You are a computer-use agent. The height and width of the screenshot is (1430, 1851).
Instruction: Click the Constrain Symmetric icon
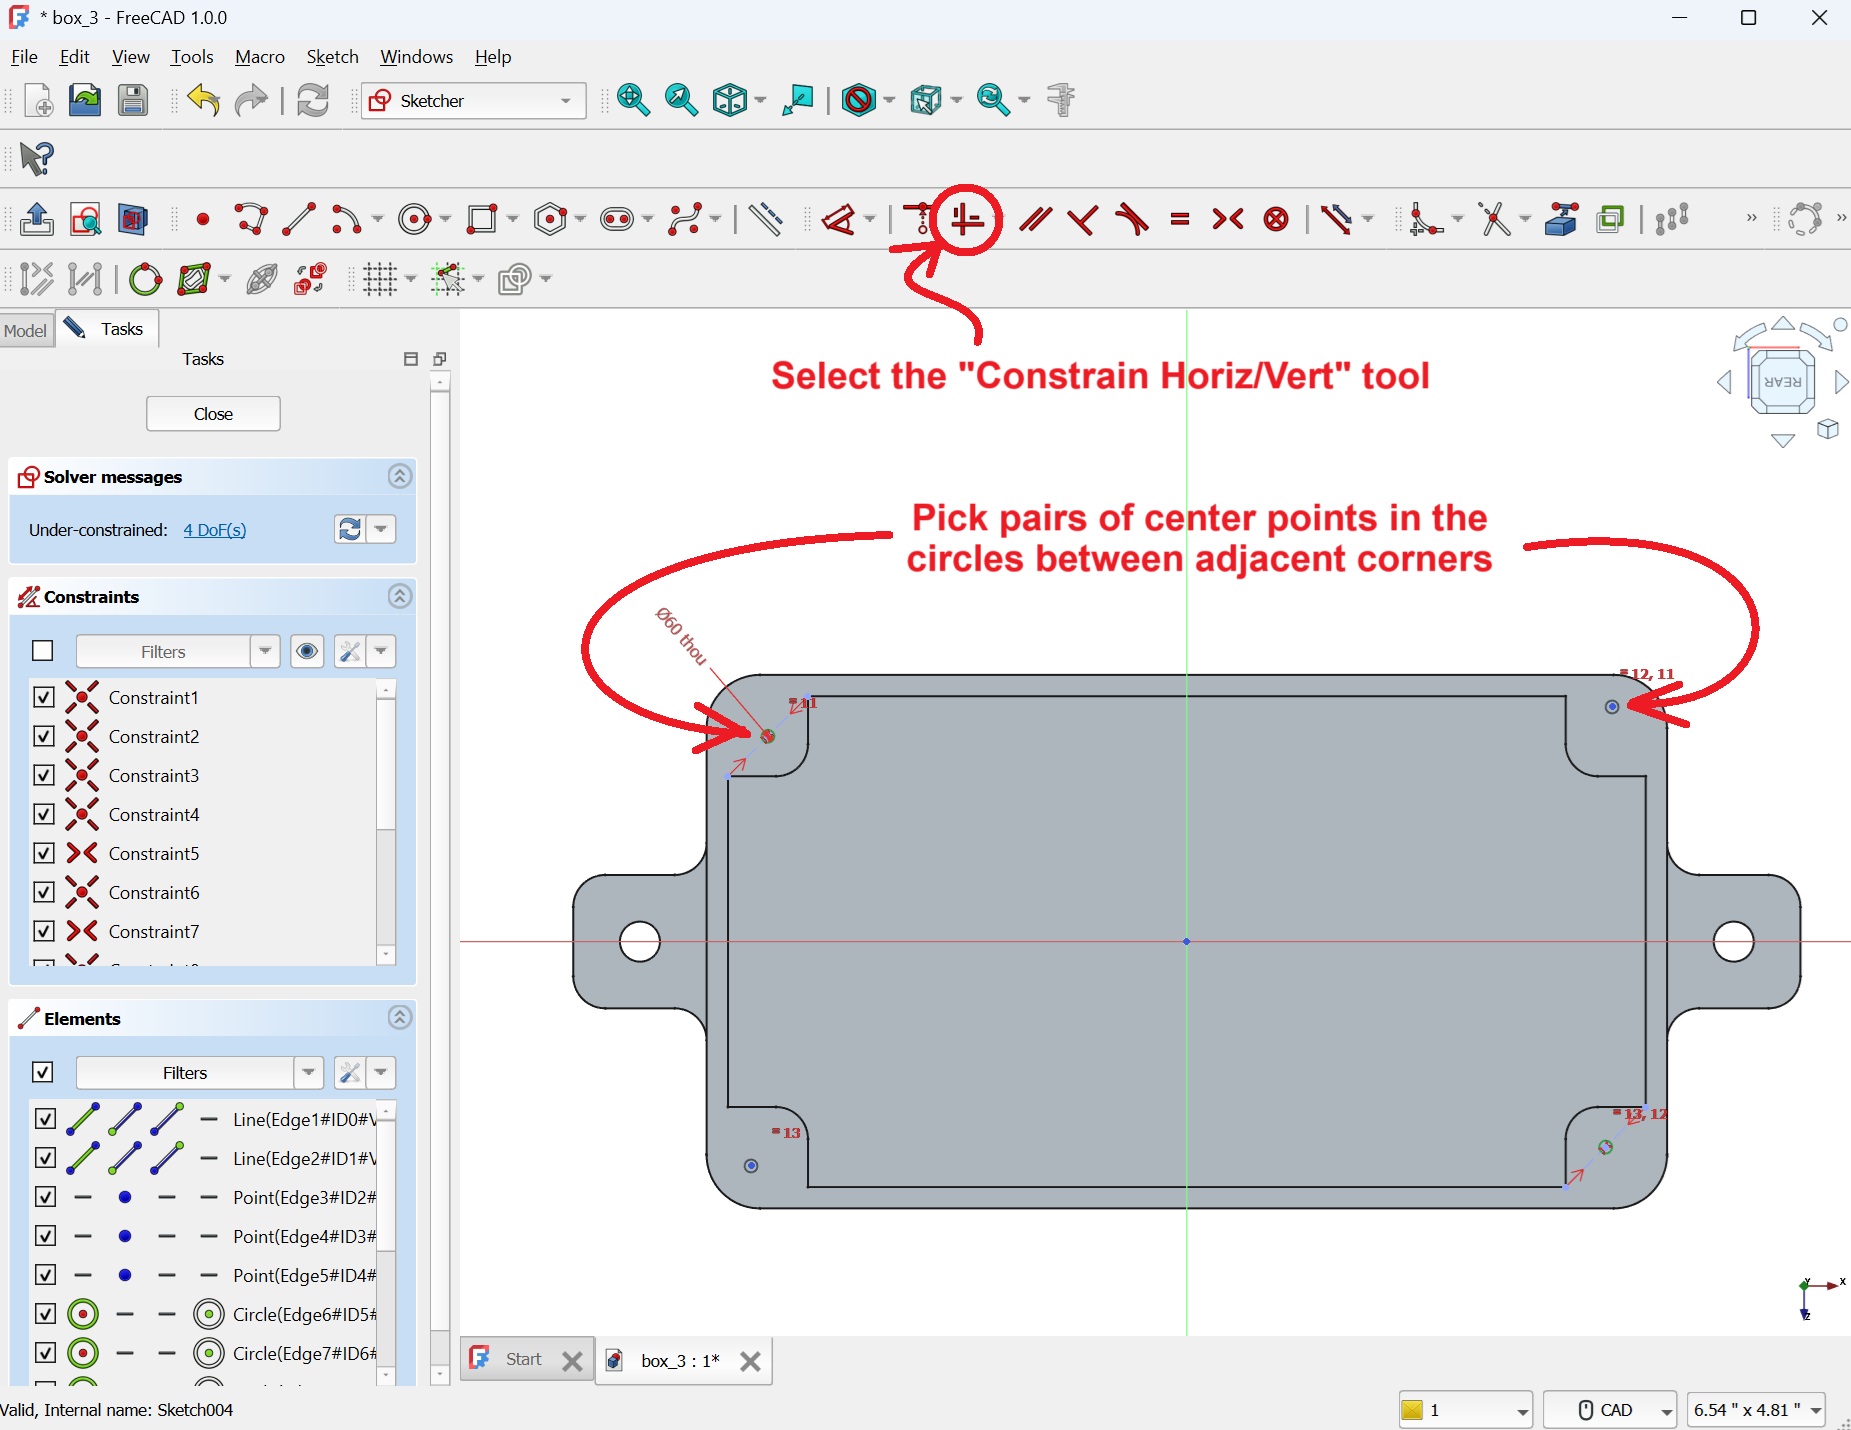pyautogui.click(x=1228, y=219)
